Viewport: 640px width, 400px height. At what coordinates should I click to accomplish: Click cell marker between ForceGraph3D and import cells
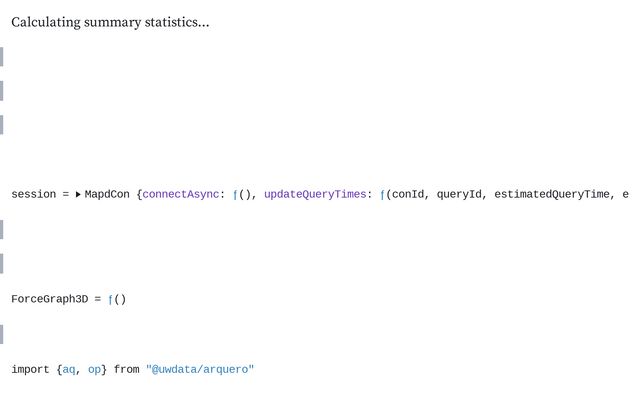(2, 334)
